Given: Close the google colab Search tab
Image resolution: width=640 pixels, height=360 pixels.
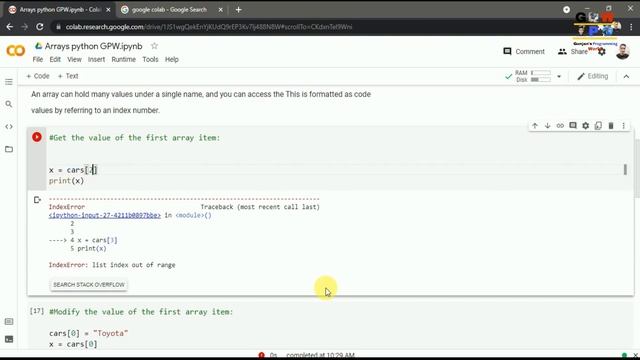Looking at the screenshot, I should [x=220, y=9].
